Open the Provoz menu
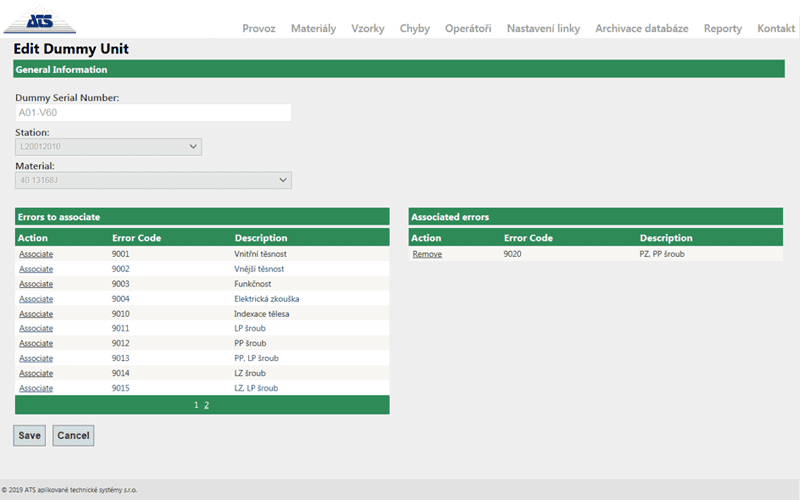Viewport: 800px width, 500px height. click(x=259, y=28)
